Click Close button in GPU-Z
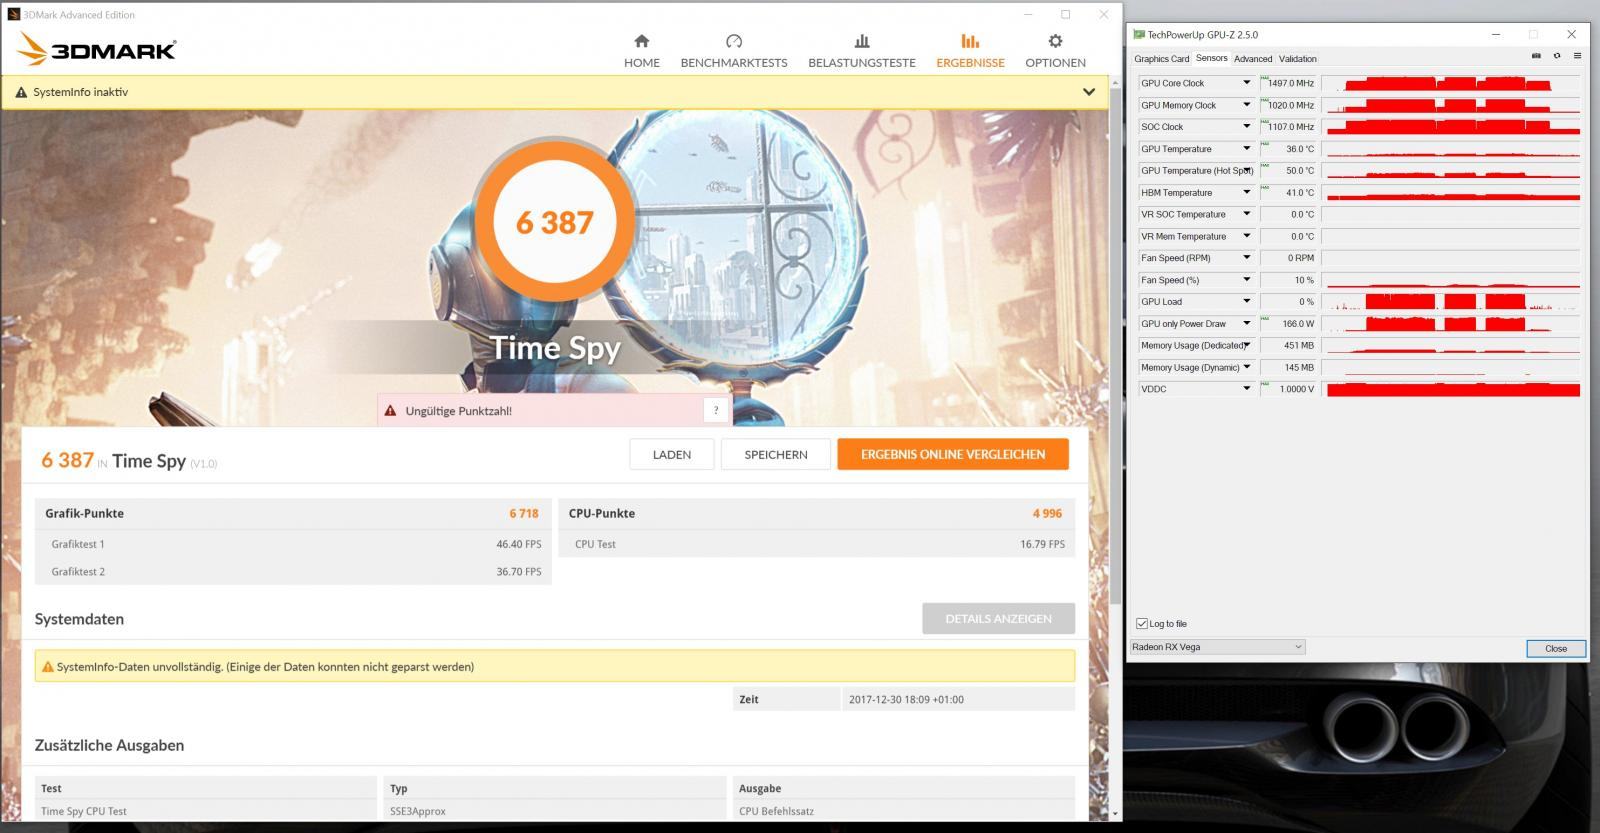Image resolution: width=1600 pixels, height=833 pixels. [1556, 648]
